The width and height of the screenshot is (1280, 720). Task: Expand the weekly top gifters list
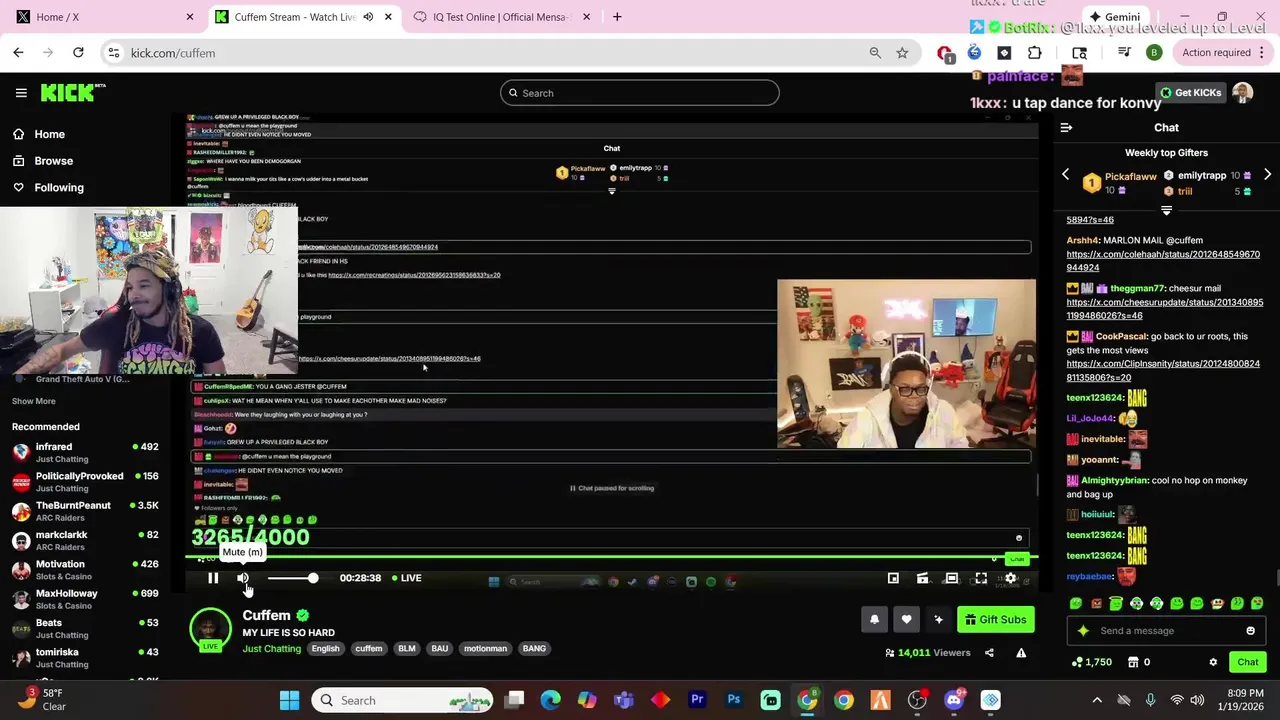pos(1166,210)
